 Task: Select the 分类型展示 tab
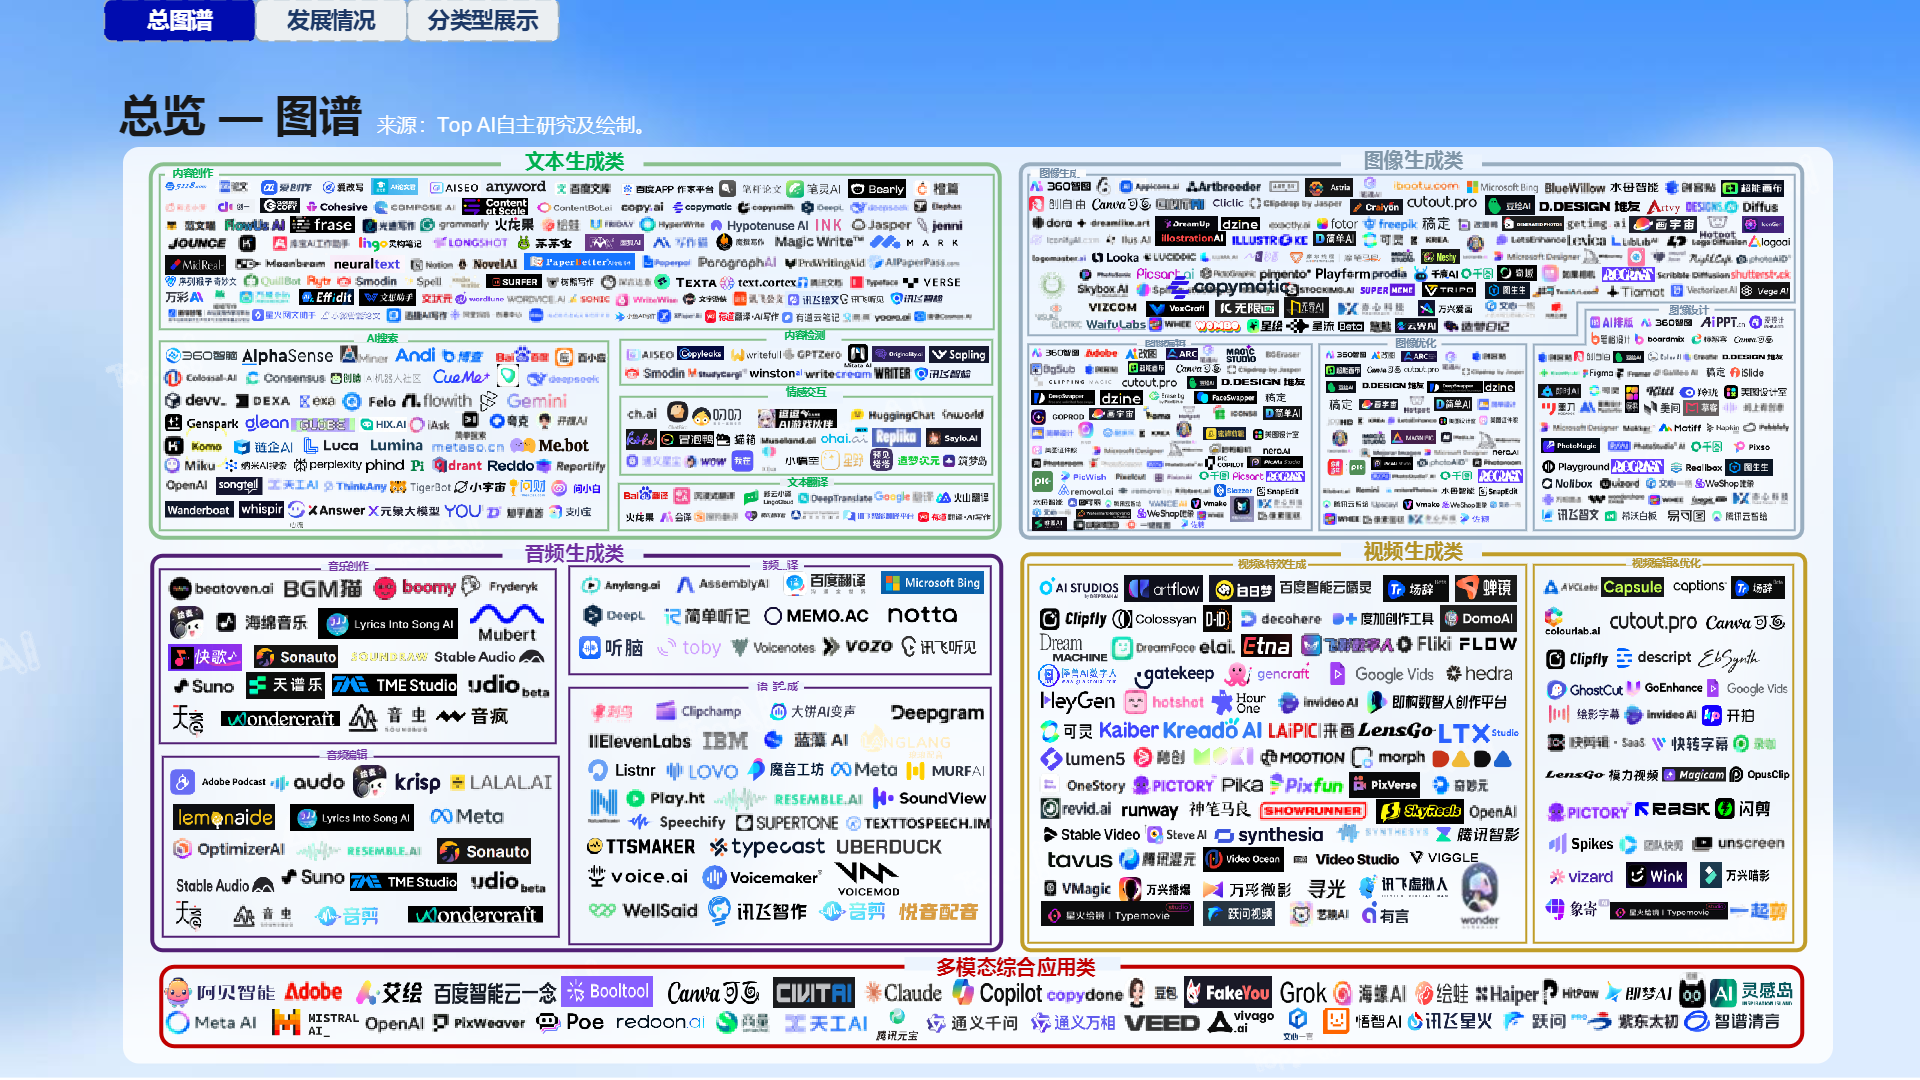pos(483,20)
